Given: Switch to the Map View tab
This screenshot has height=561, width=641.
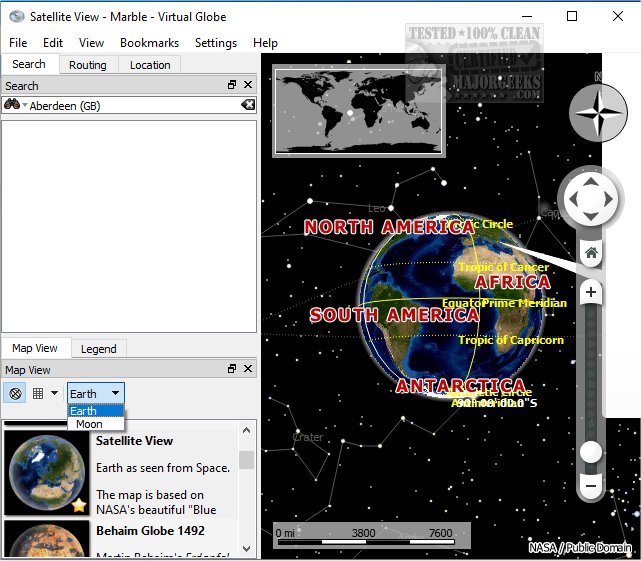Looking at the screenshot, I should pos(35,348).
